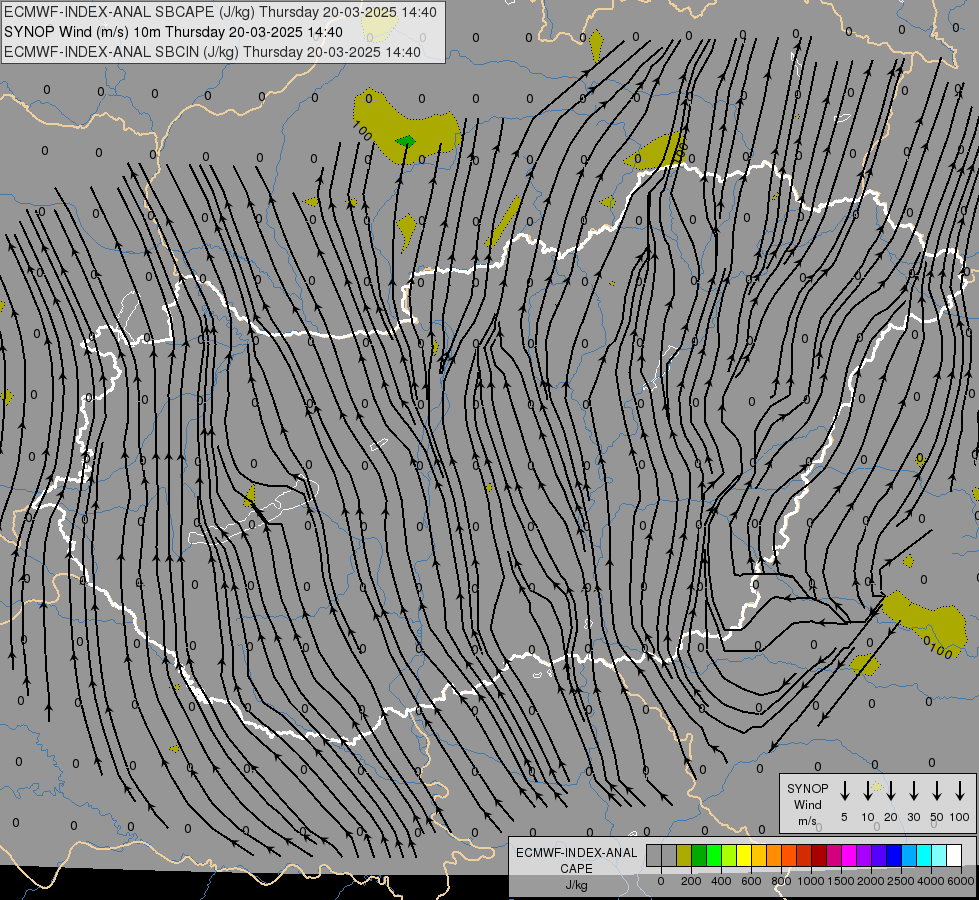This screenshot has width=979, height=900.
Task: Click the 20 m/s wind arrow in legend
Action: click(x=890, y=791)
